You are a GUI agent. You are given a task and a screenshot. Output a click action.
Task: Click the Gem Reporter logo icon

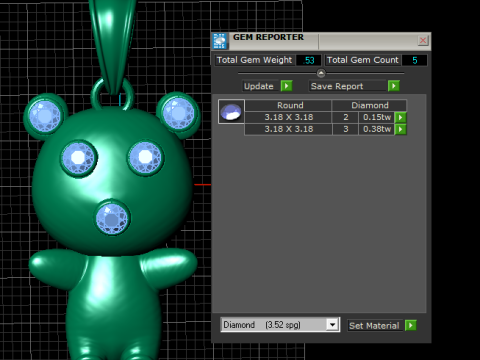point(220,41)
